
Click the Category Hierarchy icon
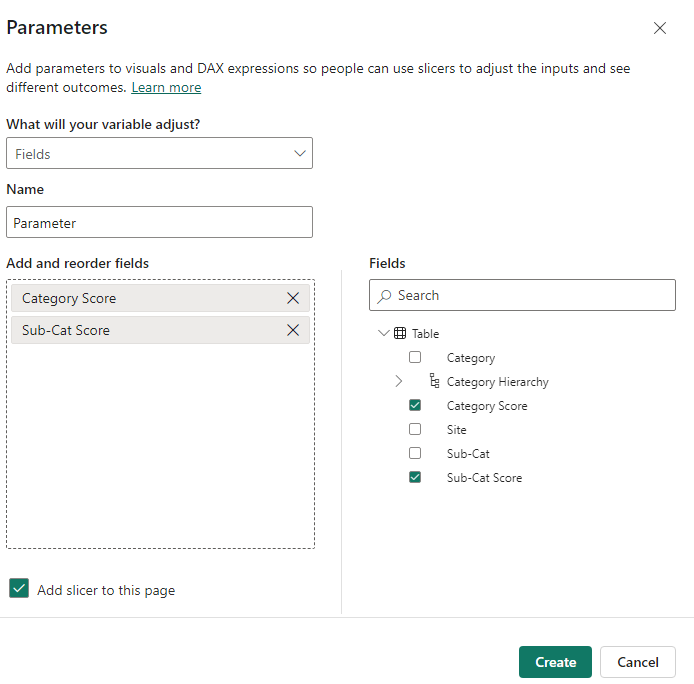[x=435, y=381]
